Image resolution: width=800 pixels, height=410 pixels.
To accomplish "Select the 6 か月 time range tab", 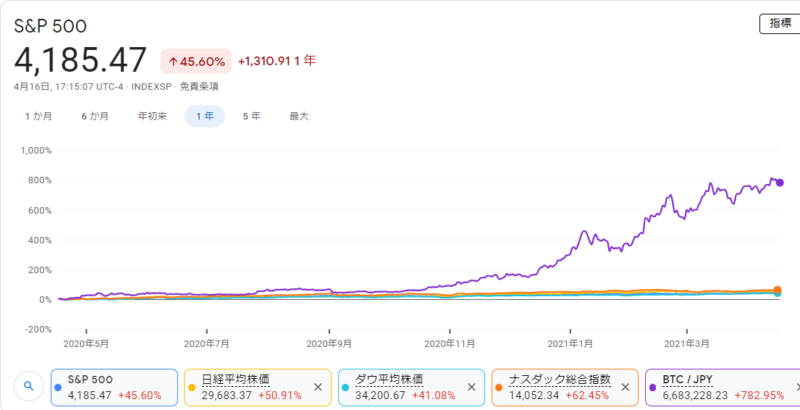I will coord(95,116).
